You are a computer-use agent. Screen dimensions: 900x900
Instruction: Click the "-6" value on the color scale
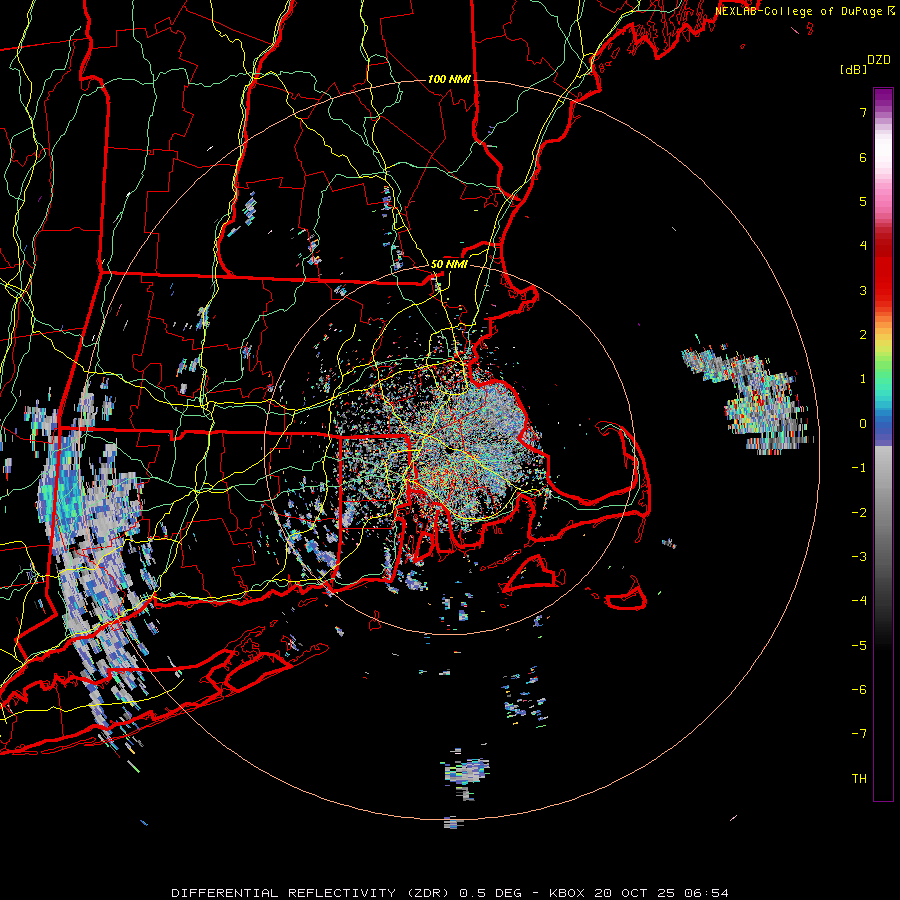click(859, 690)
